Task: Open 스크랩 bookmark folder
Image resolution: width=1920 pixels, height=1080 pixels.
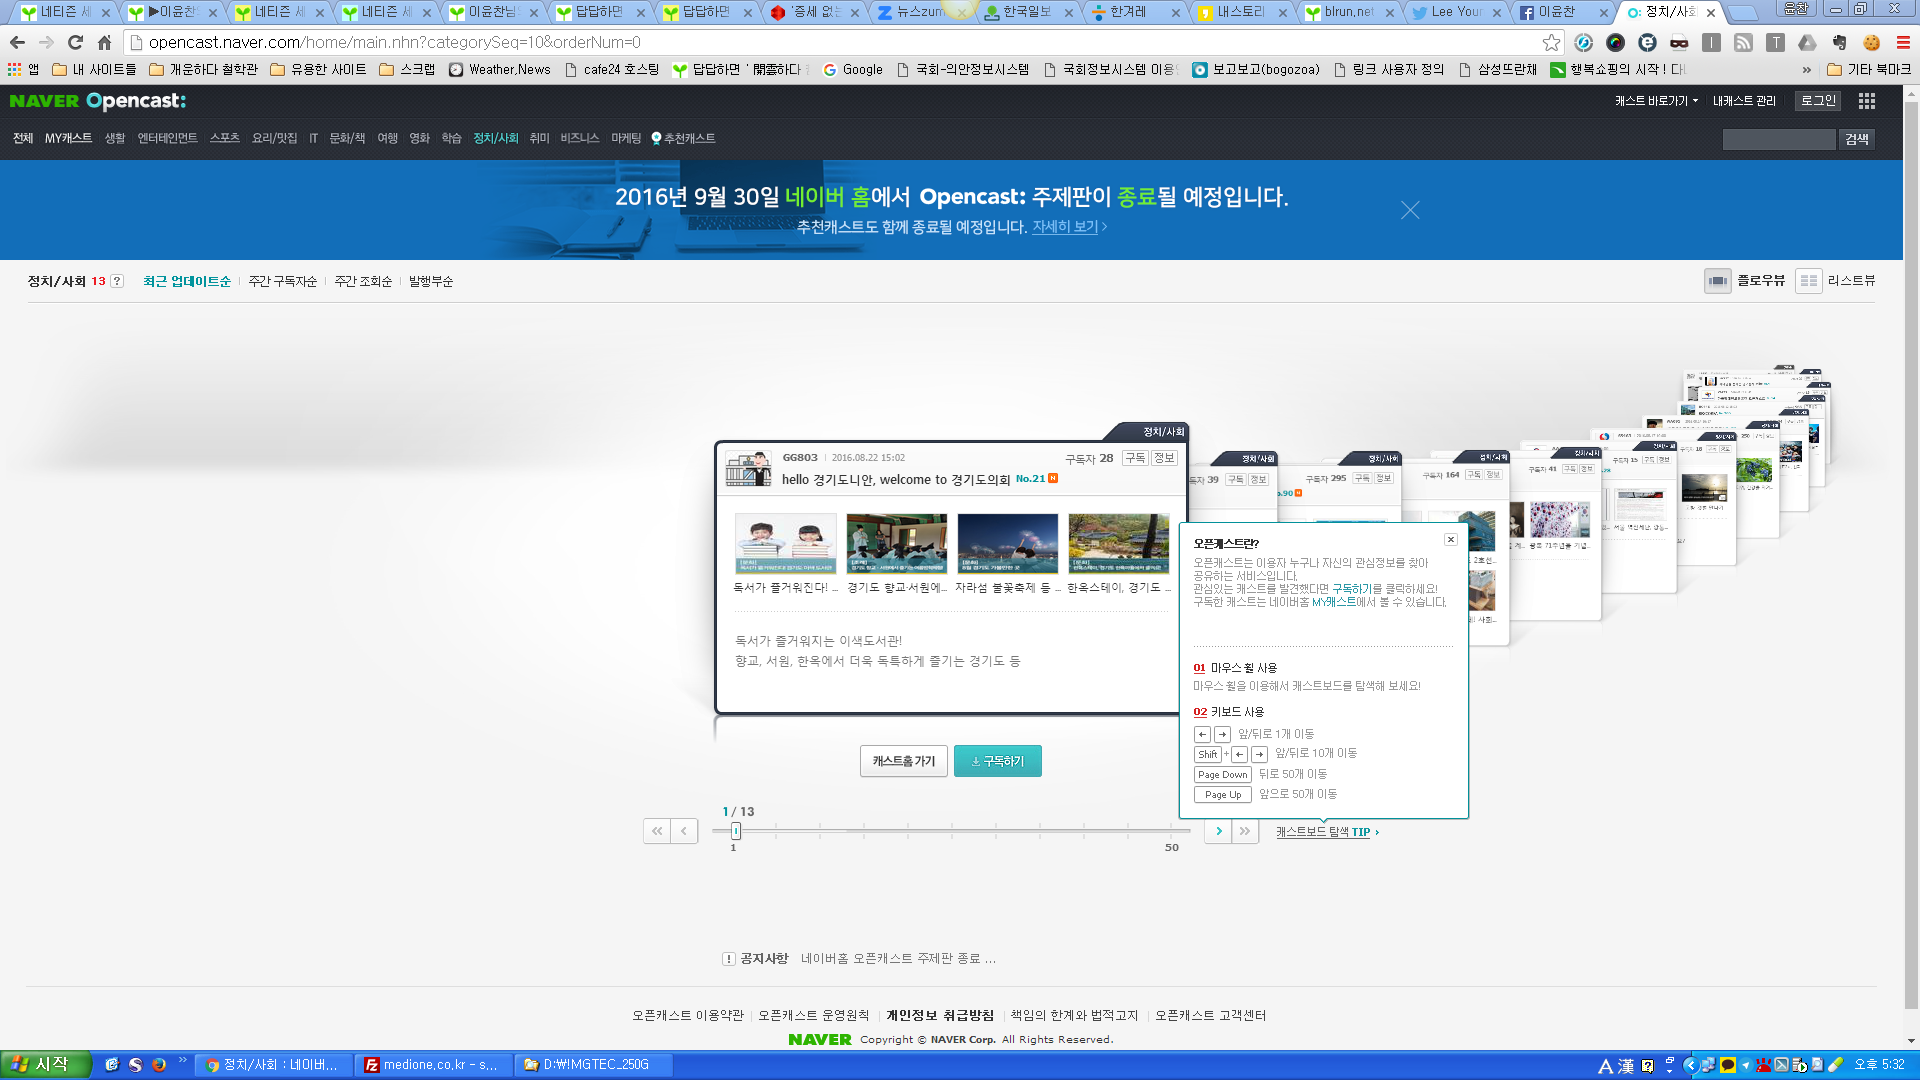Action: [x=407, y=70]
